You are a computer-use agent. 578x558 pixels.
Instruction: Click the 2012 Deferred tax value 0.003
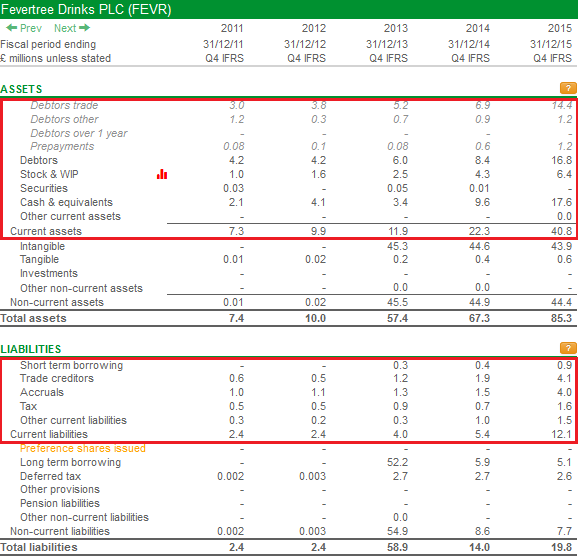[312, 476]
